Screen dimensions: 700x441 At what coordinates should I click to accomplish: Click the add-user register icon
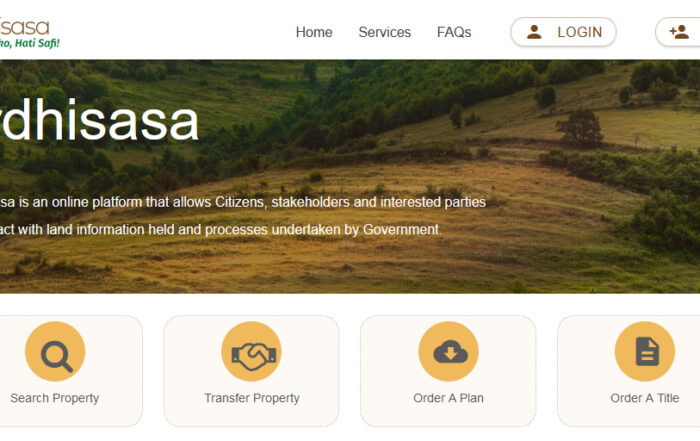(x=679, y=32)
